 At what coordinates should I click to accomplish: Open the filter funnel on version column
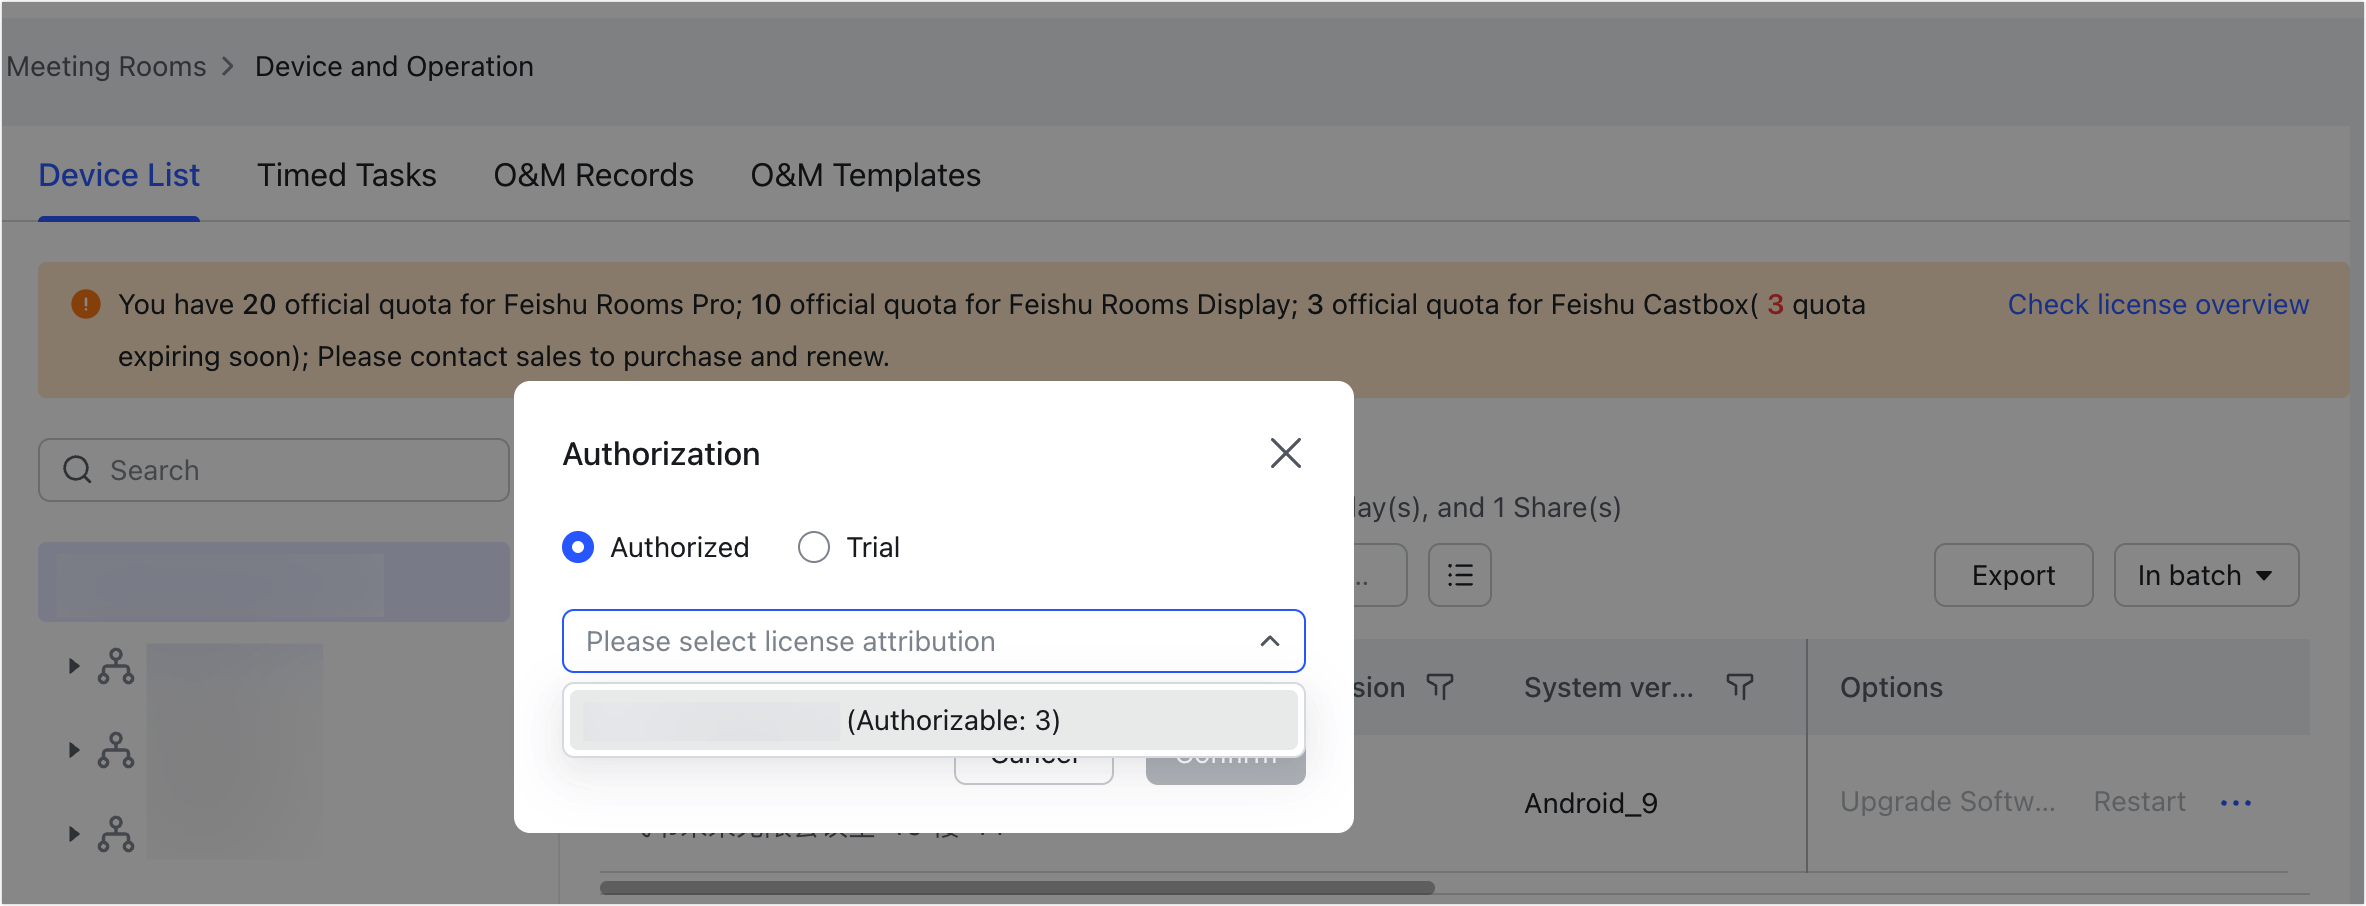click(1440, 687)
